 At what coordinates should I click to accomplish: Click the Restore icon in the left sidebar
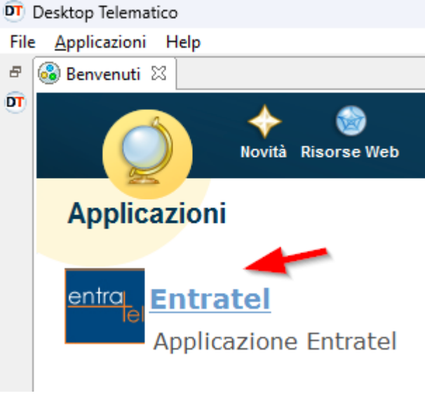click(x=15, y=72)
